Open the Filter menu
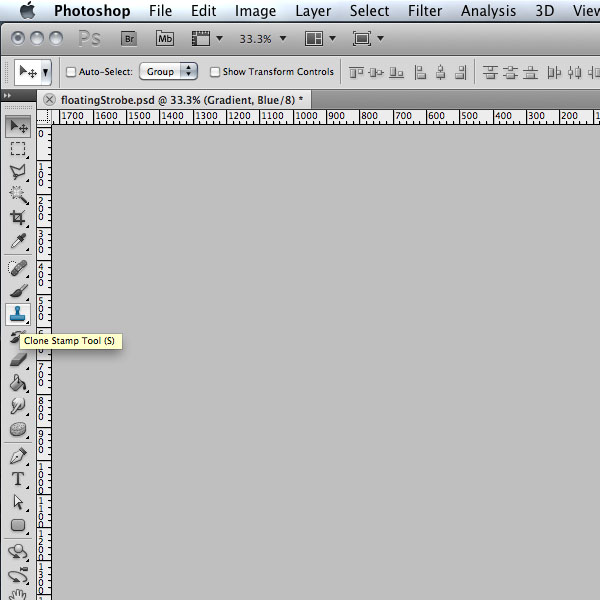The height and width of the screenshot is (600, 600). pos(425,11)
